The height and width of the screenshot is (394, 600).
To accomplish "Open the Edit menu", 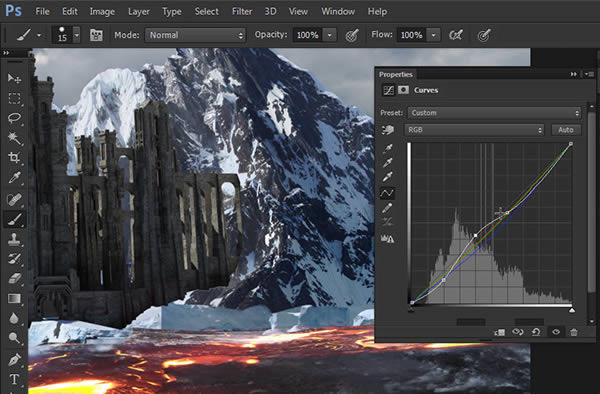I will click(x=70, y=11).
